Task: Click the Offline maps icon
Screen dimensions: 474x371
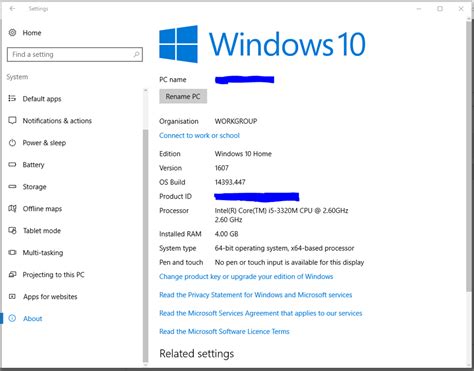Action: [12, 208]
